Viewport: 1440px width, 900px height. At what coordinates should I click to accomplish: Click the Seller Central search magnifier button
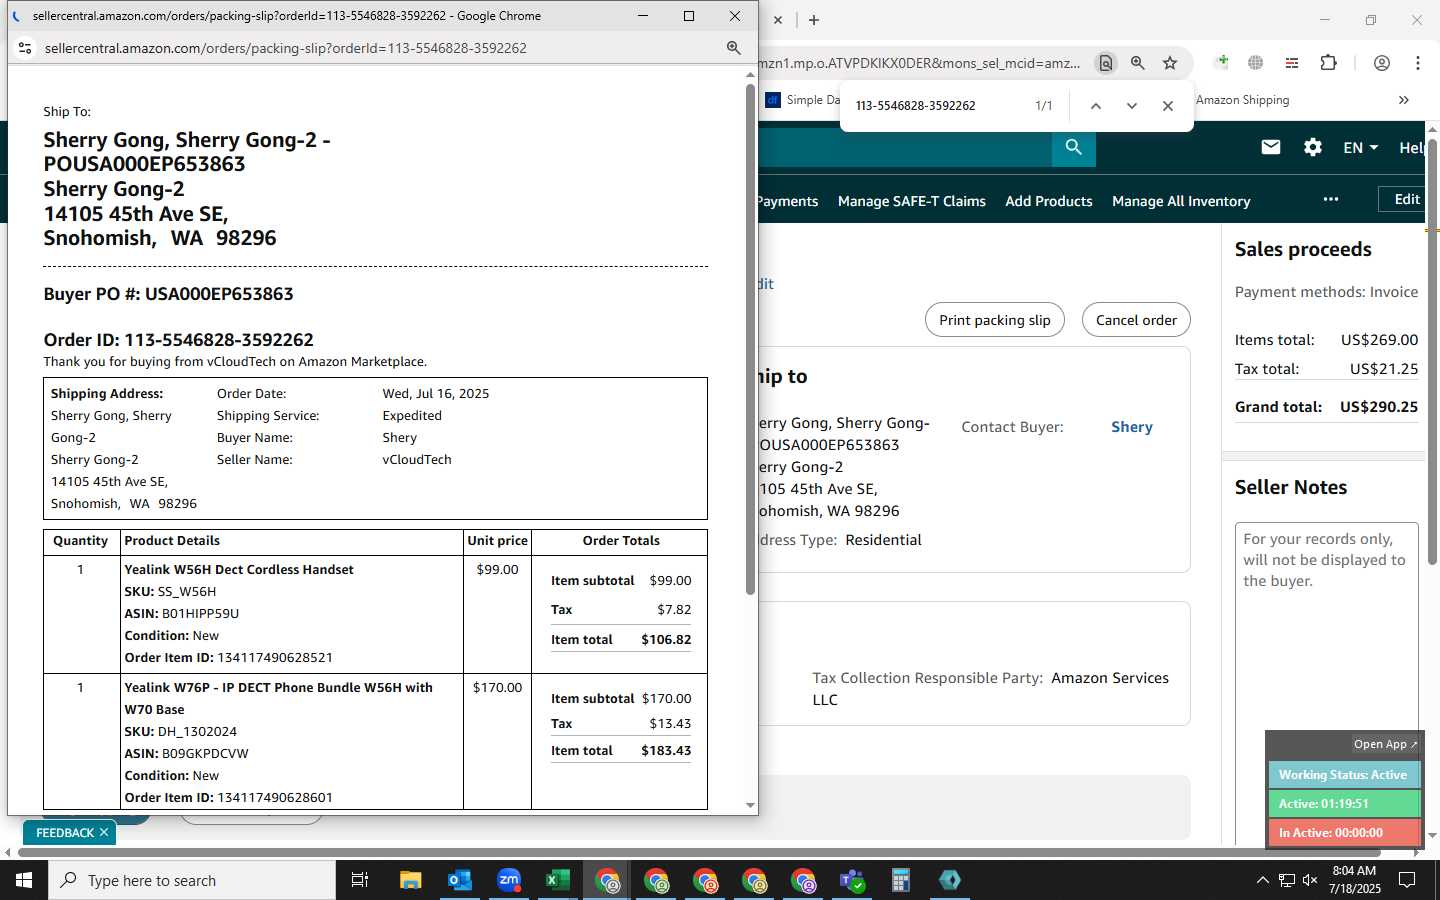point(1074,148)
